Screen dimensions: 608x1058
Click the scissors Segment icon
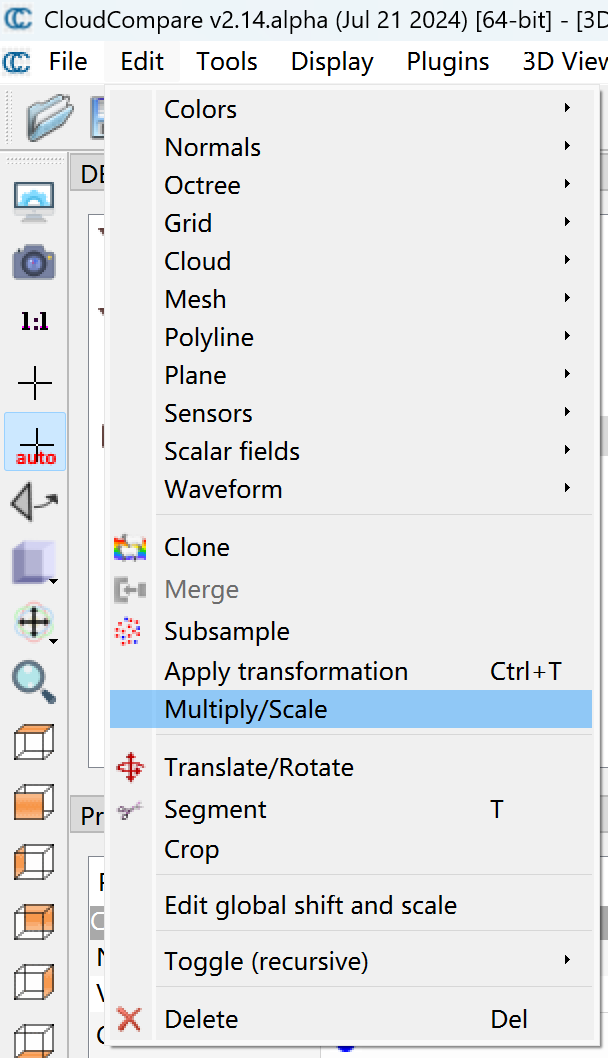click(130, 810)
